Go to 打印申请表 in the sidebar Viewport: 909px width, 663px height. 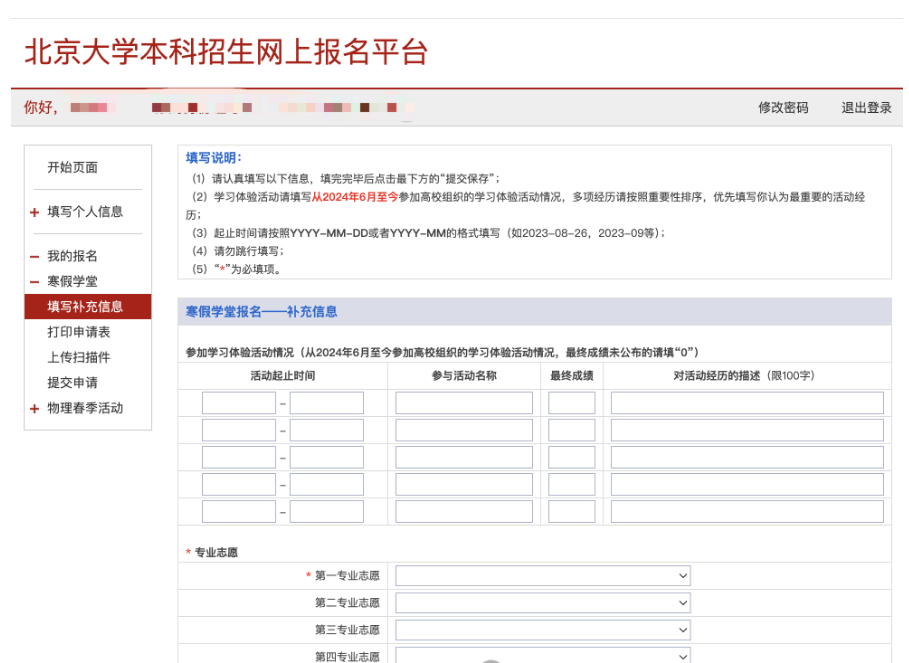[x=79, y=332]
